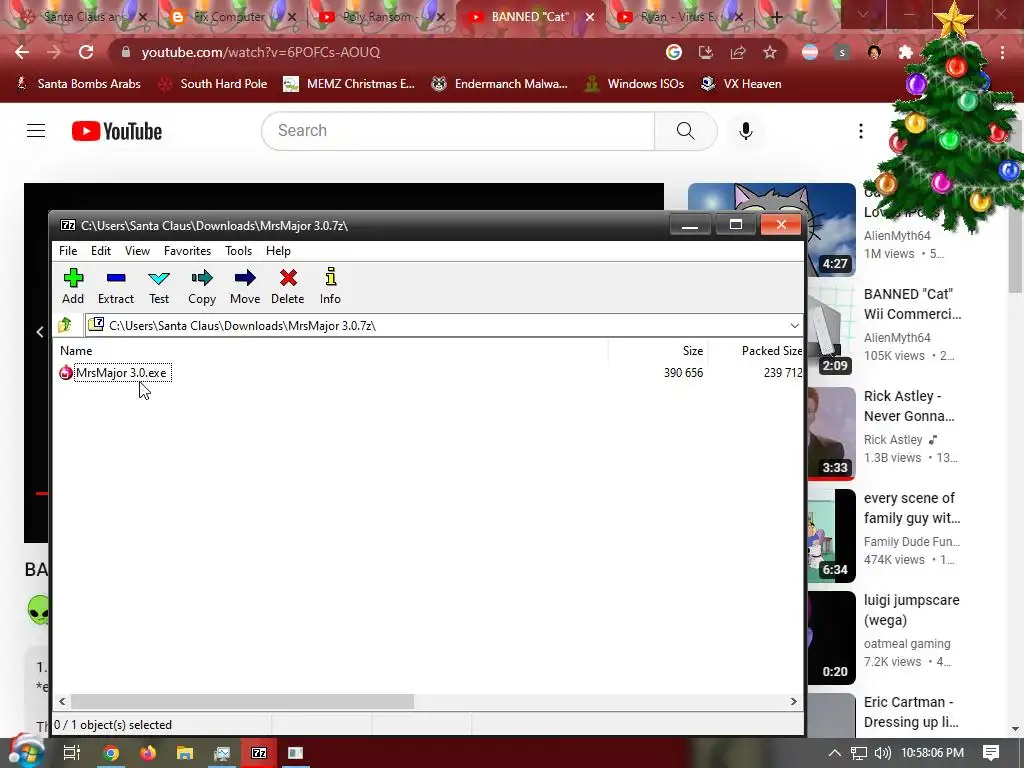1024x768 pixels.
Task: Open the 7-Zip Help menu
Action: point(278,251)
